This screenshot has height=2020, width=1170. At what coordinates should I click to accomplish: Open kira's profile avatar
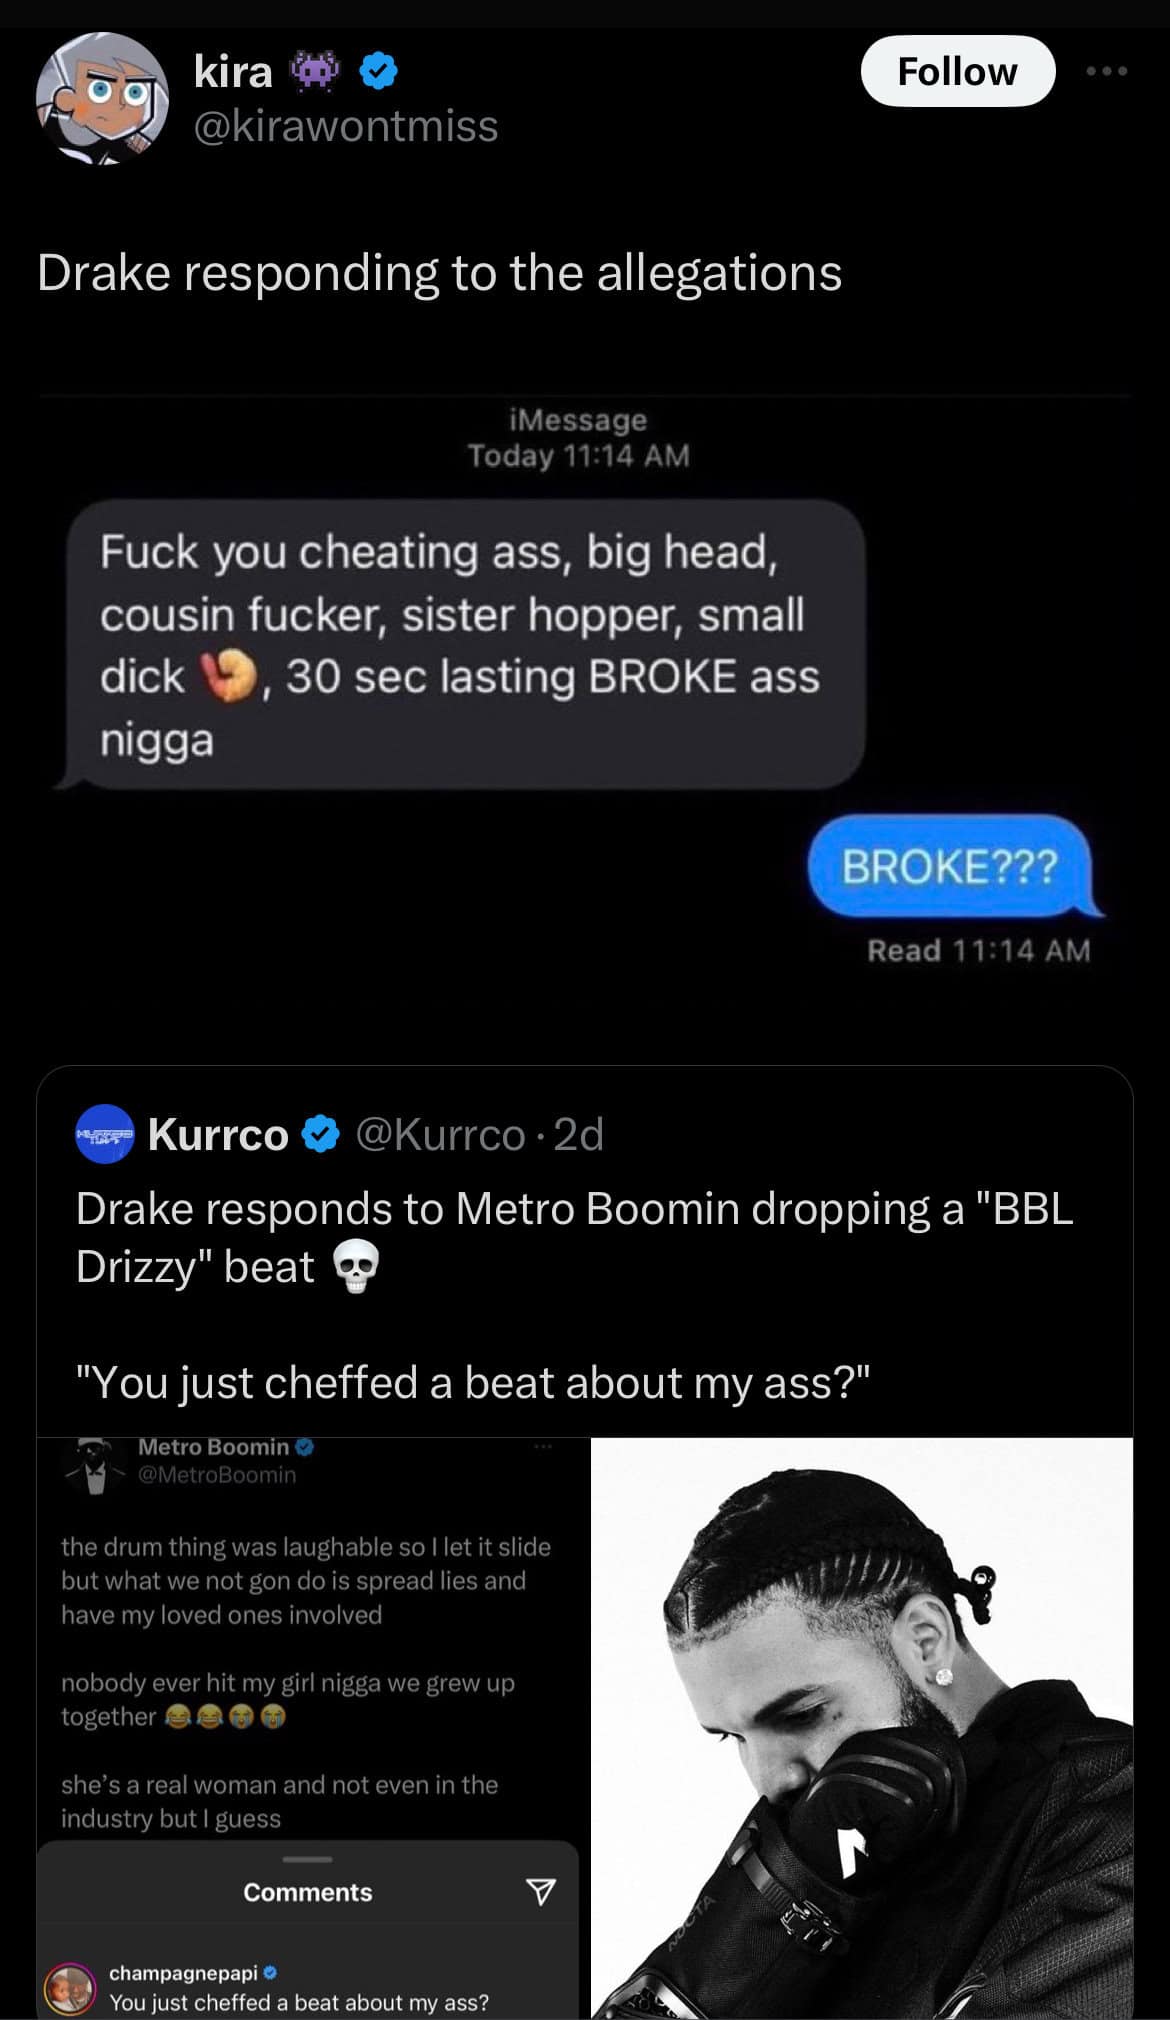click(102, 98)
